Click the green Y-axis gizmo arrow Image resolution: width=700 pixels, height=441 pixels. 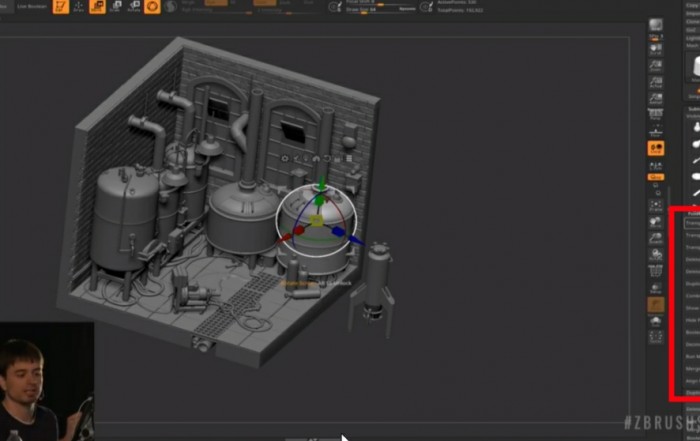point(320,186)
